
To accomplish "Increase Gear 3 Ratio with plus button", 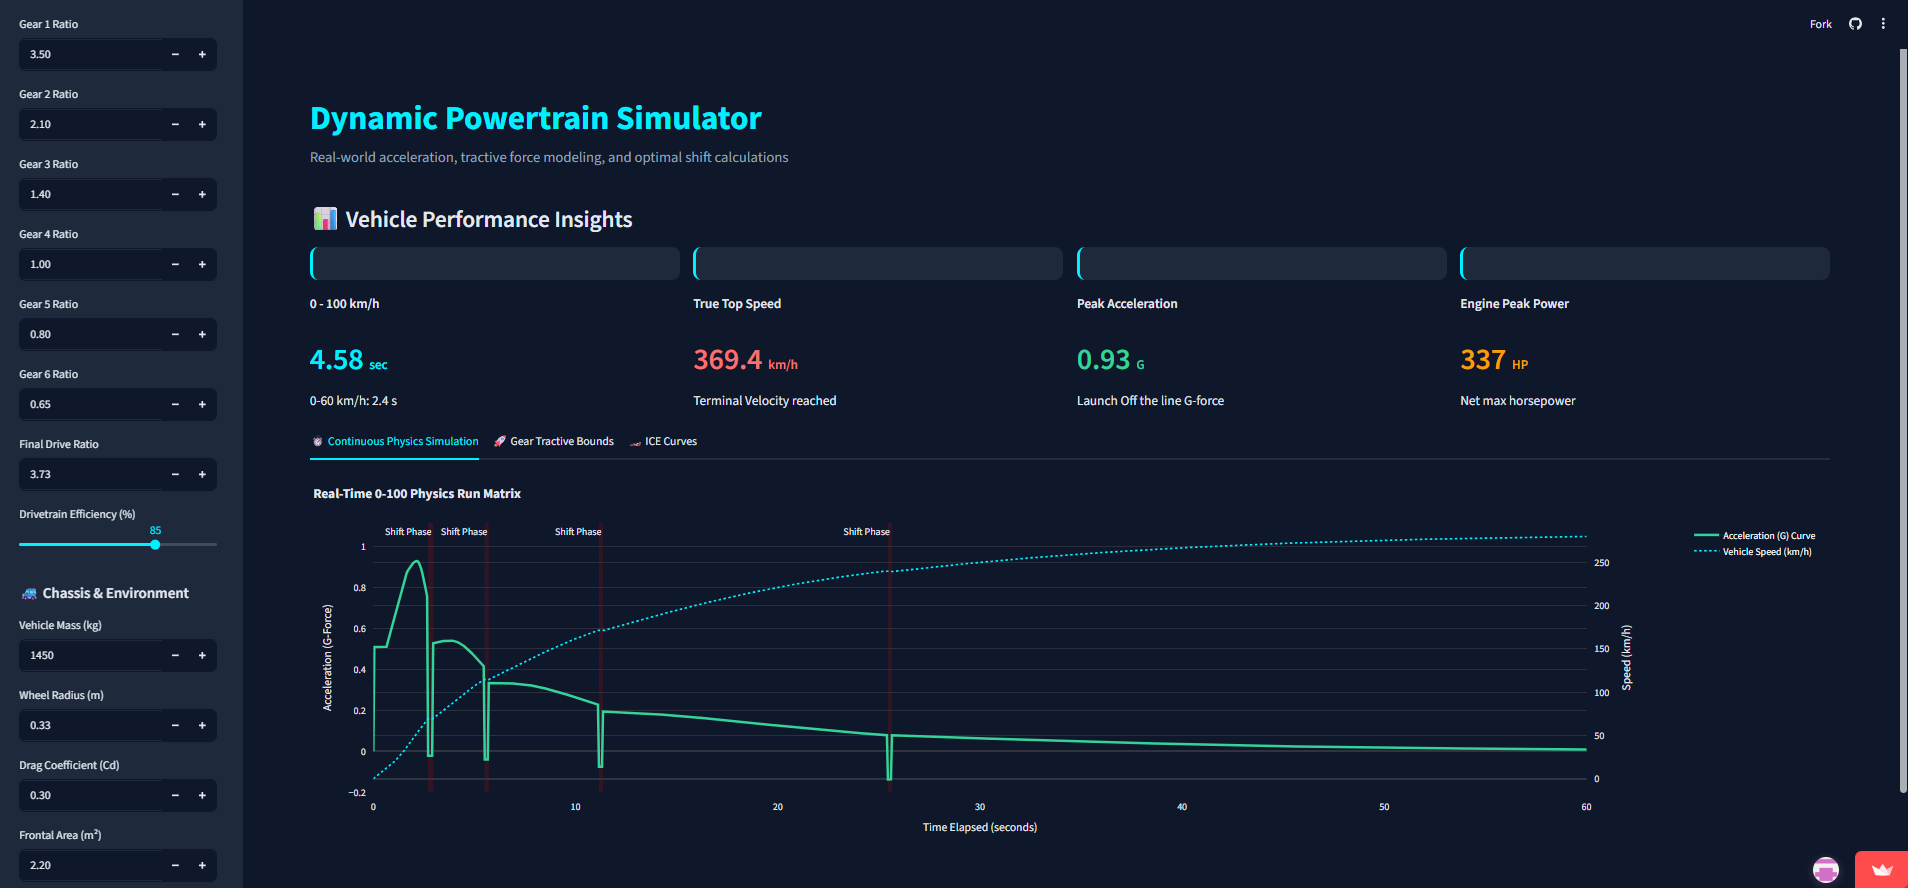I will pyautogui.click(x=202, y=194).
